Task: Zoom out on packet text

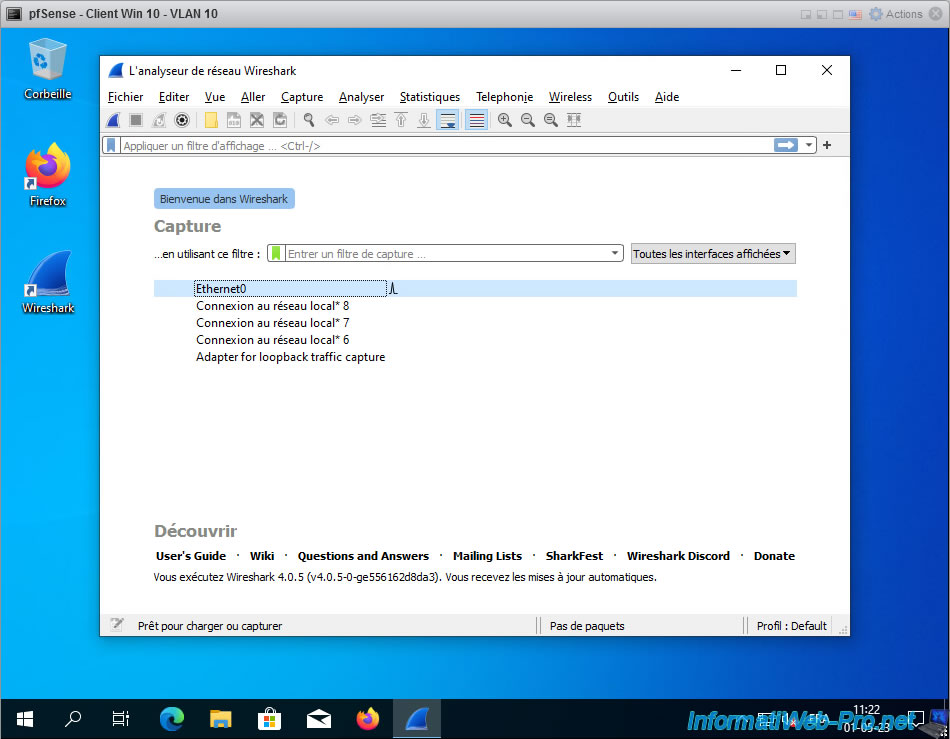Action: tap(528, 120)
